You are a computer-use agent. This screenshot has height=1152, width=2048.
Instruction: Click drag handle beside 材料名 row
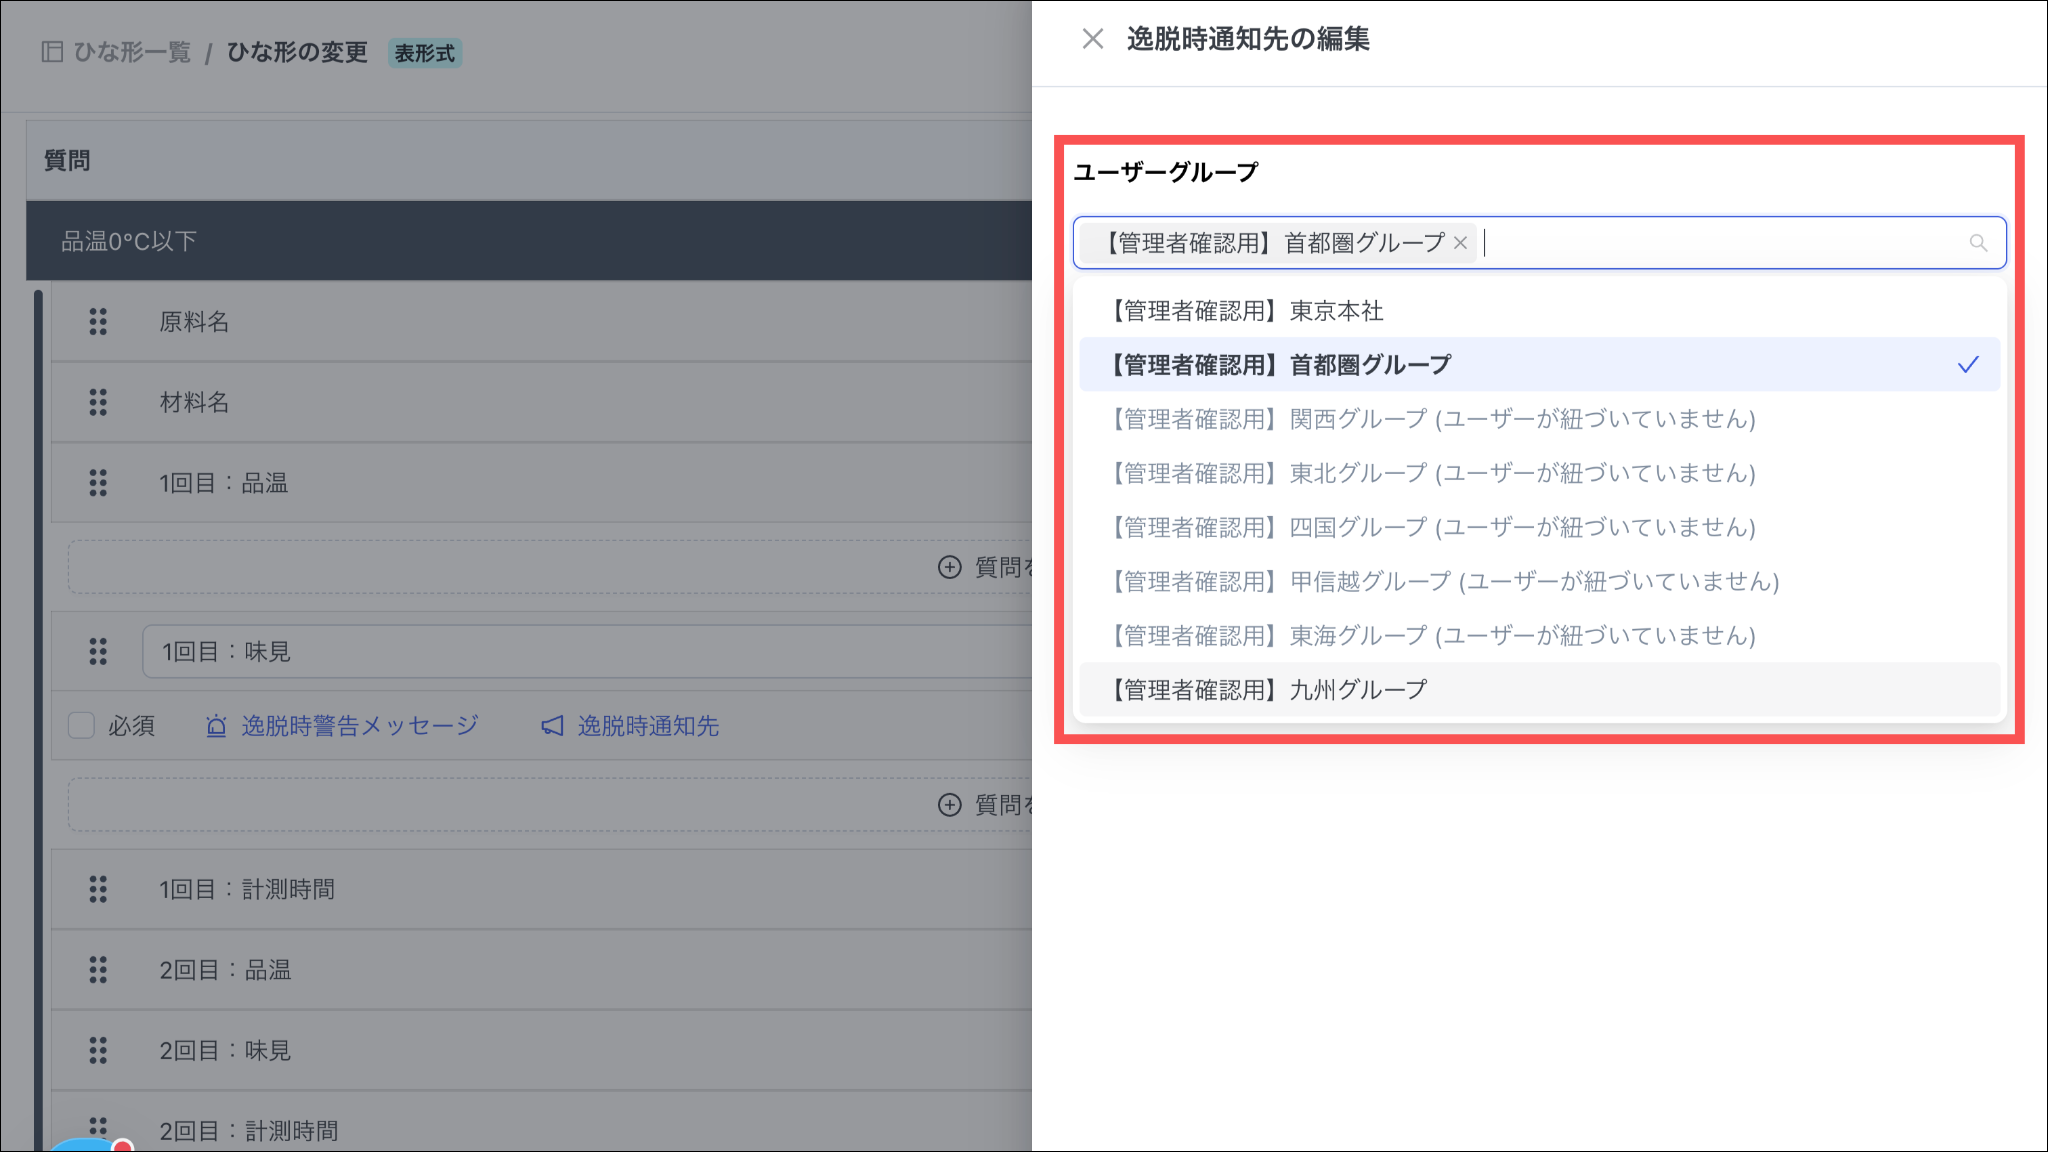click(x=98, y=402)
